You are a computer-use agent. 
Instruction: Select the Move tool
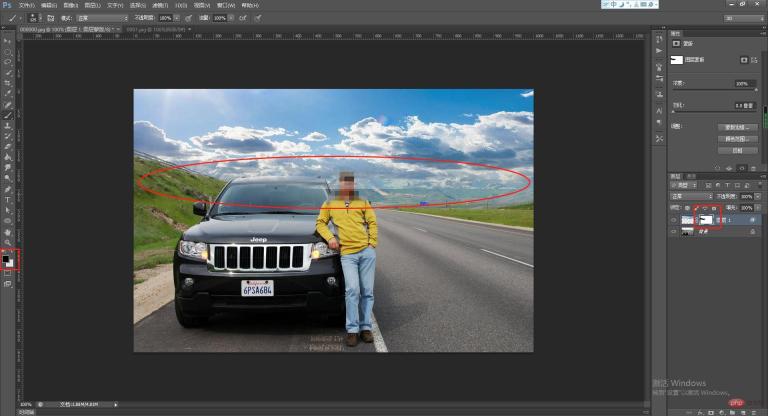click(x=9, y=40)
